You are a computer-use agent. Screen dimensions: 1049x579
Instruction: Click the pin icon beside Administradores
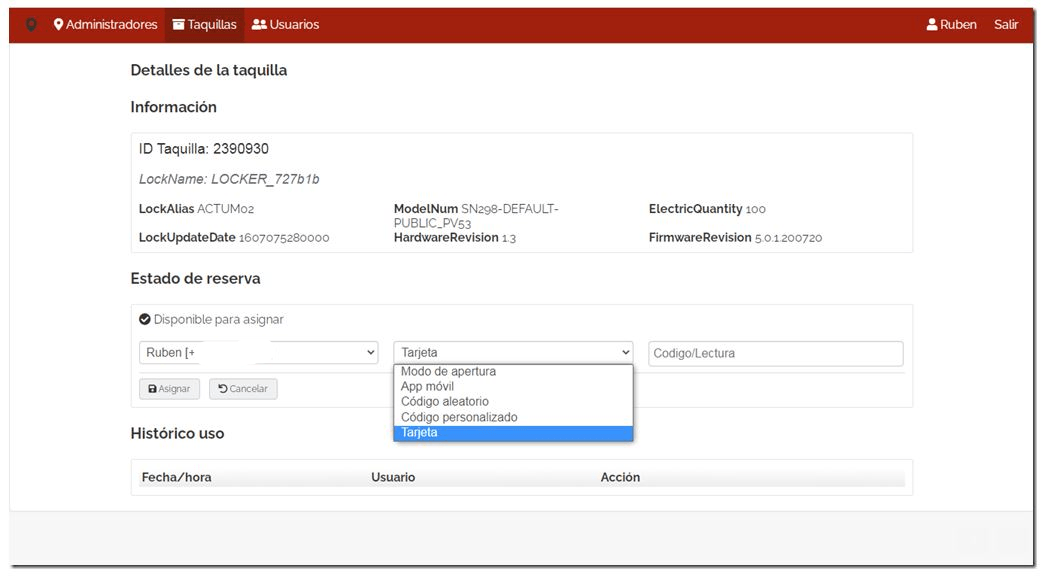(x=59, y=25)
